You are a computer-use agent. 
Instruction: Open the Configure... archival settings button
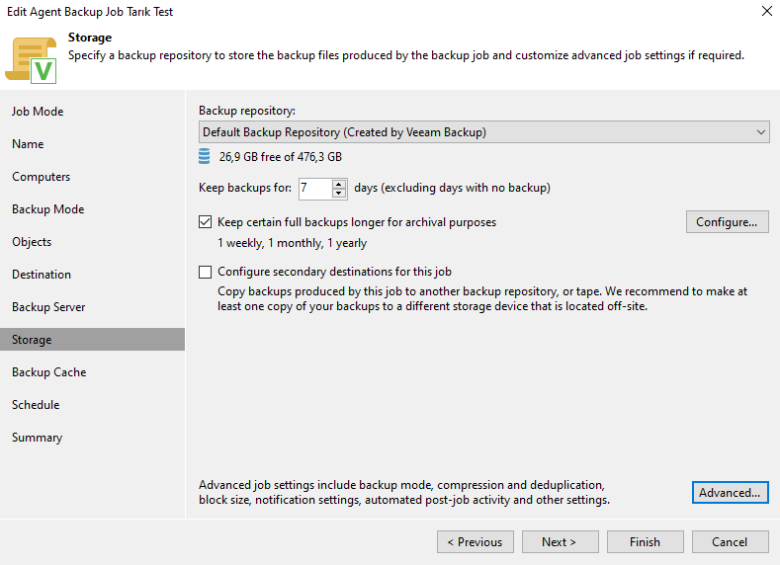point(727,222)
